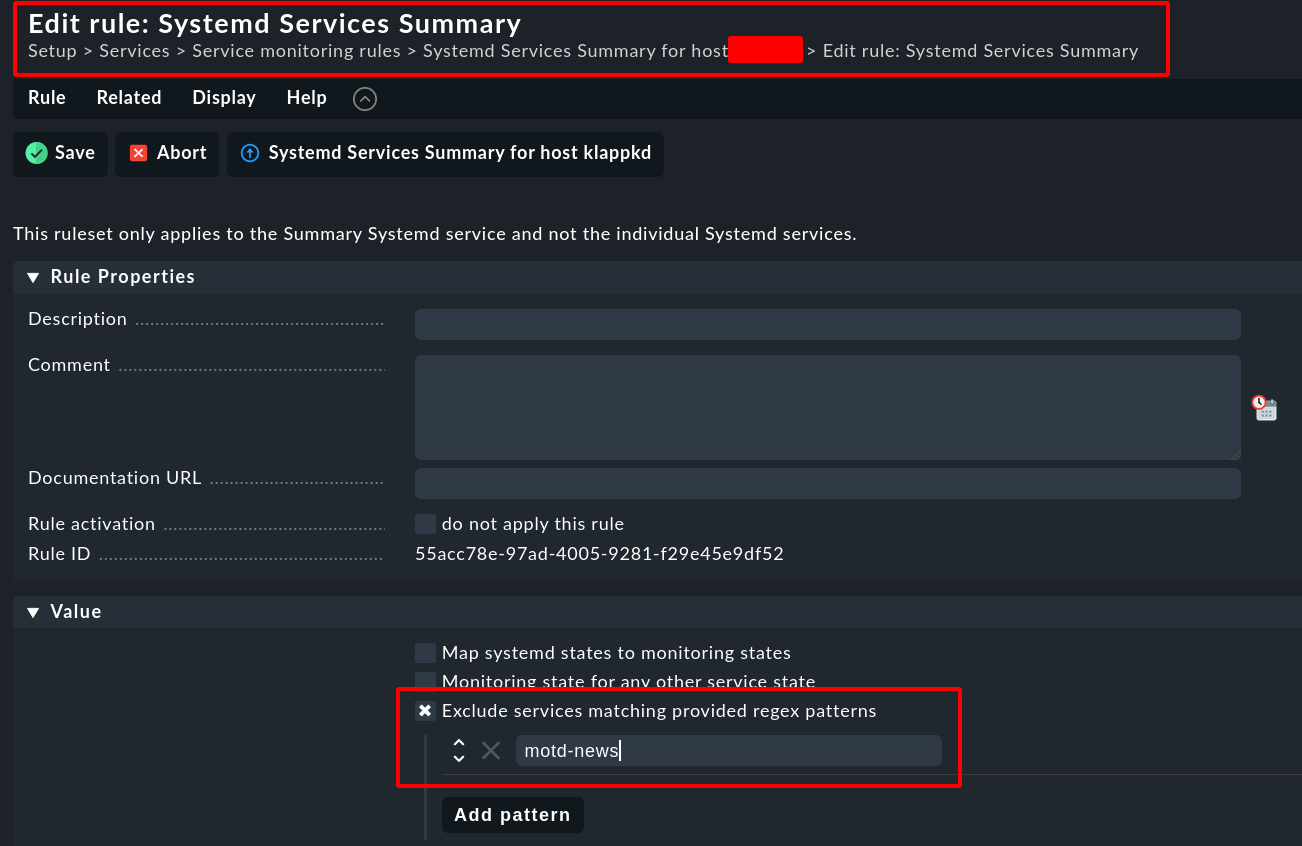
Task: Open the 'Service monitoring rules' breadcrumb link
Action: [296, 51]
